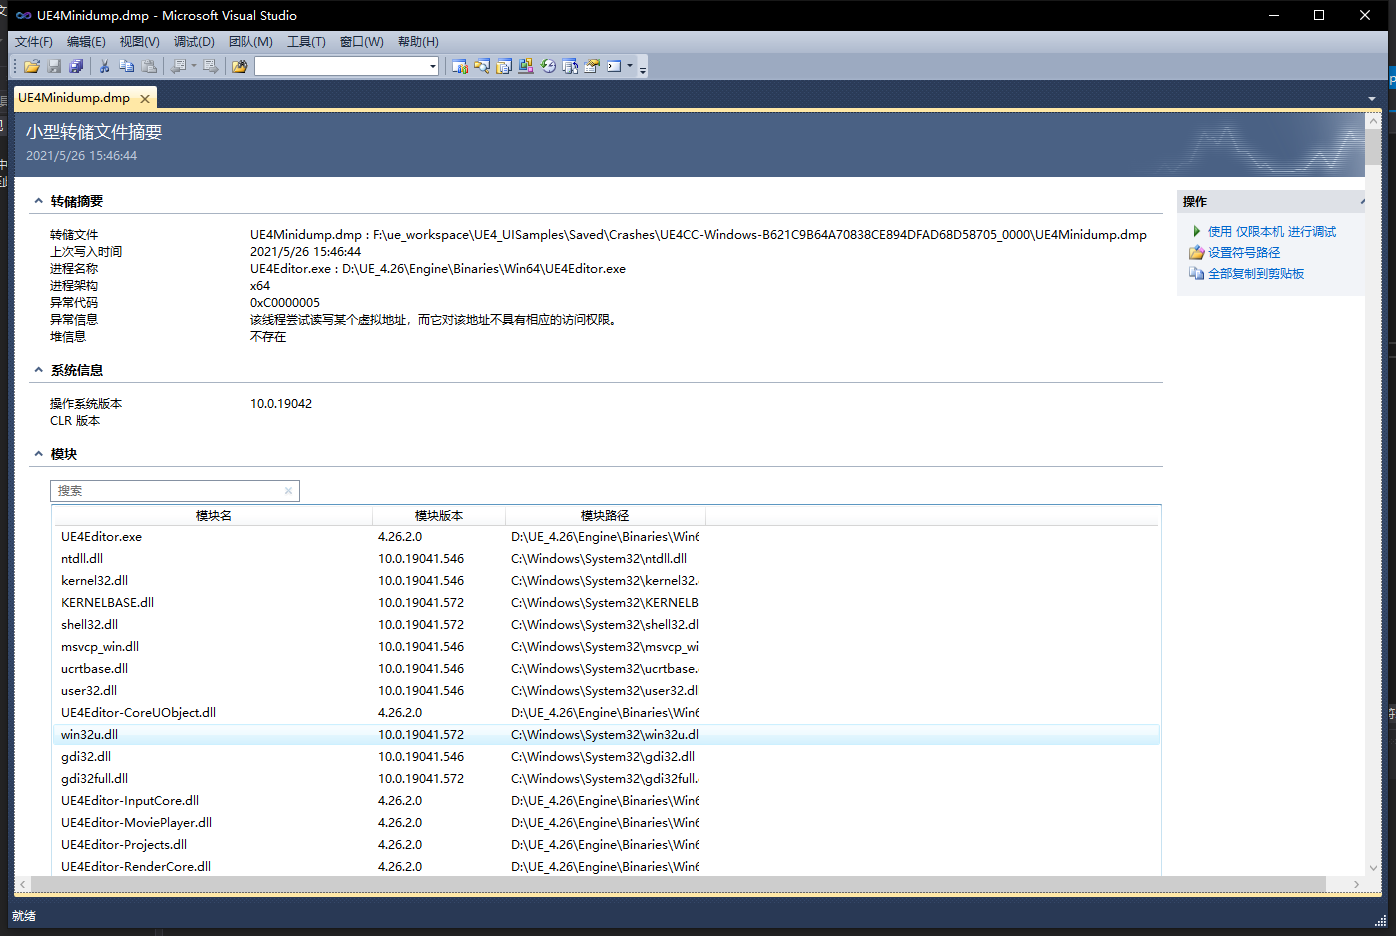1396x936 pixels.
Task: Sort by the 模块版本 column header
Action: 439,515
